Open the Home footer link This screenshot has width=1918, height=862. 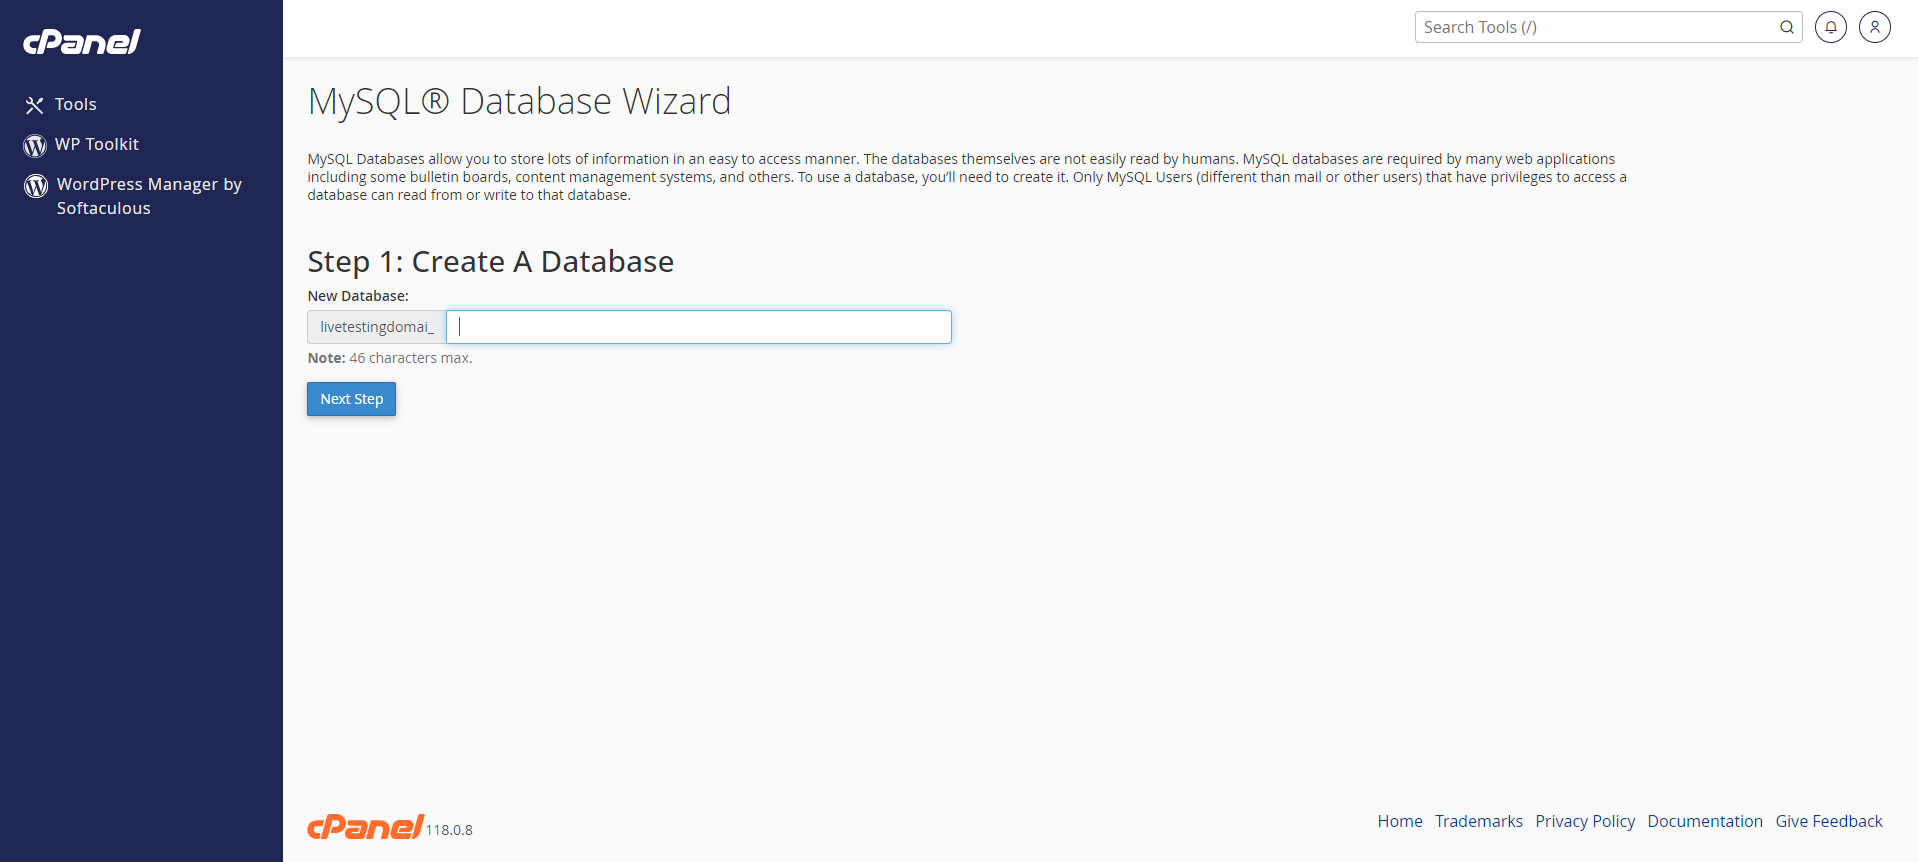pos(1400,821)
